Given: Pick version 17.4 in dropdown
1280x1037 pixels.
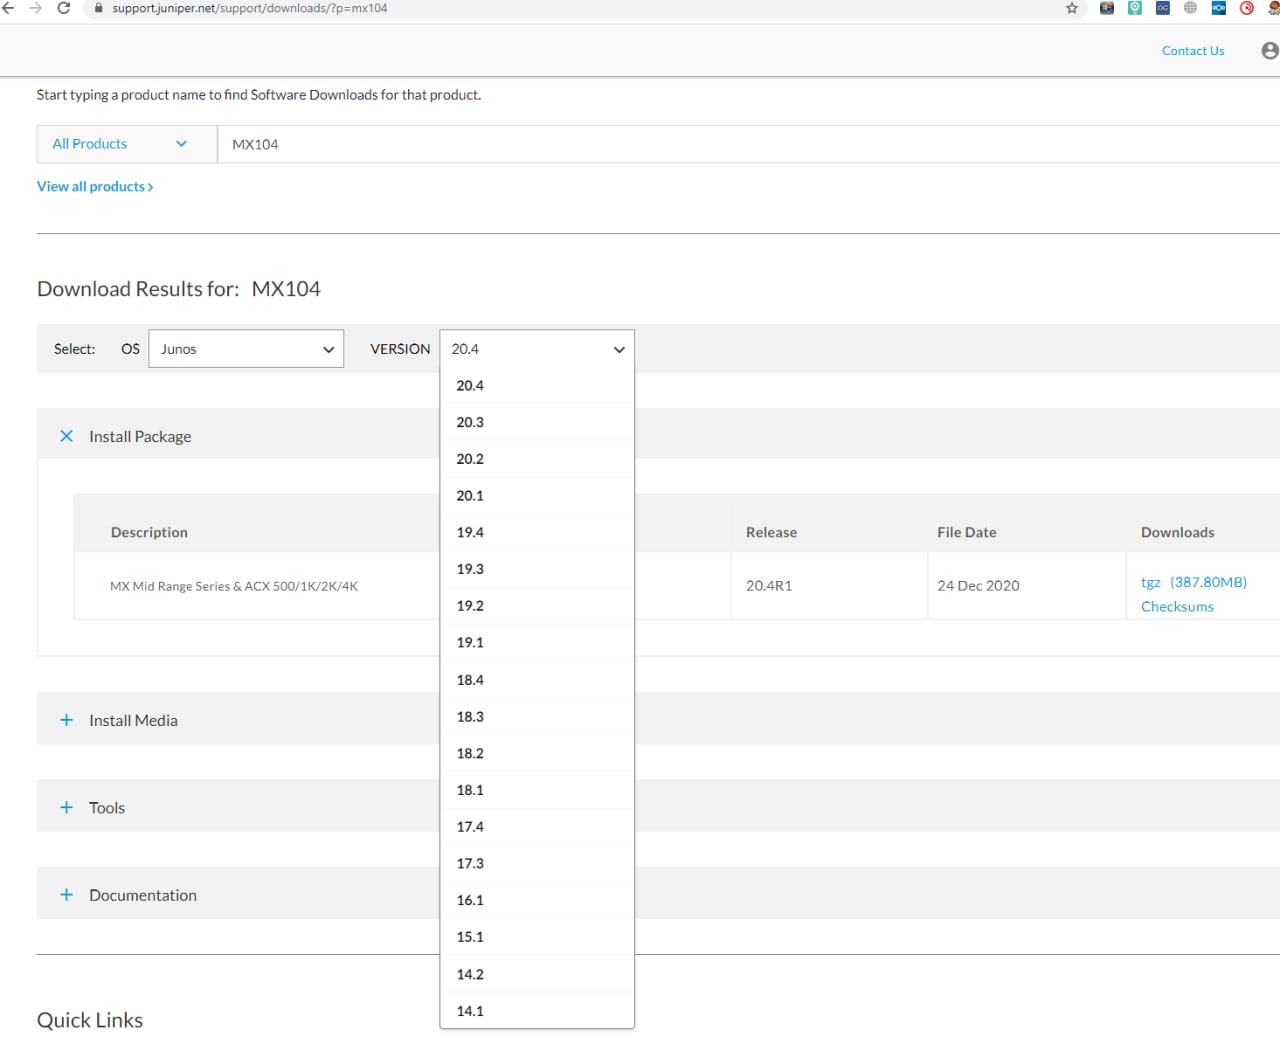Looking at the screenshot, I should (537, 827).
